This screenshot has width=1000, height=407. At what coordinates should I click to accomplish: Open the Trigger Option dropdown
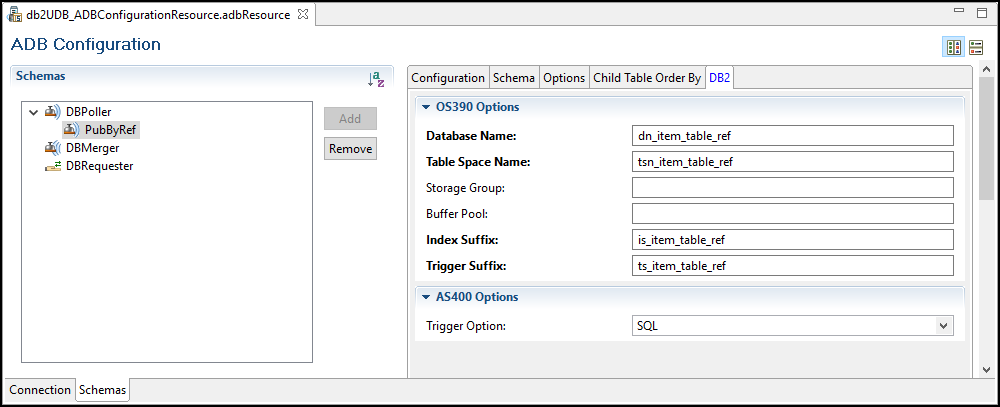tap(942, 326)
